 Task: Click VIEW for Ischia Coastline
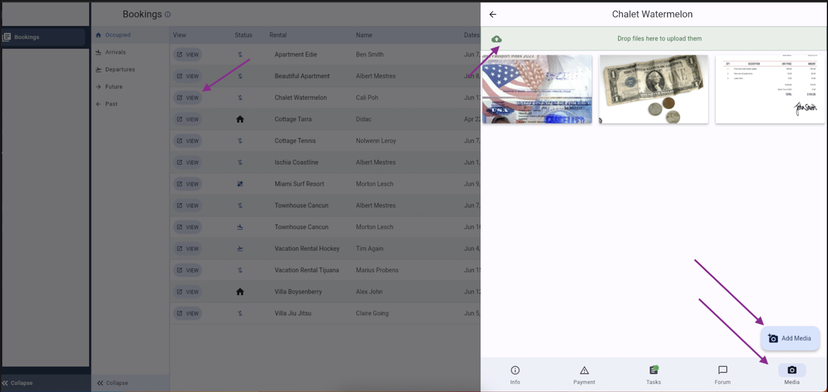(187, 162)
